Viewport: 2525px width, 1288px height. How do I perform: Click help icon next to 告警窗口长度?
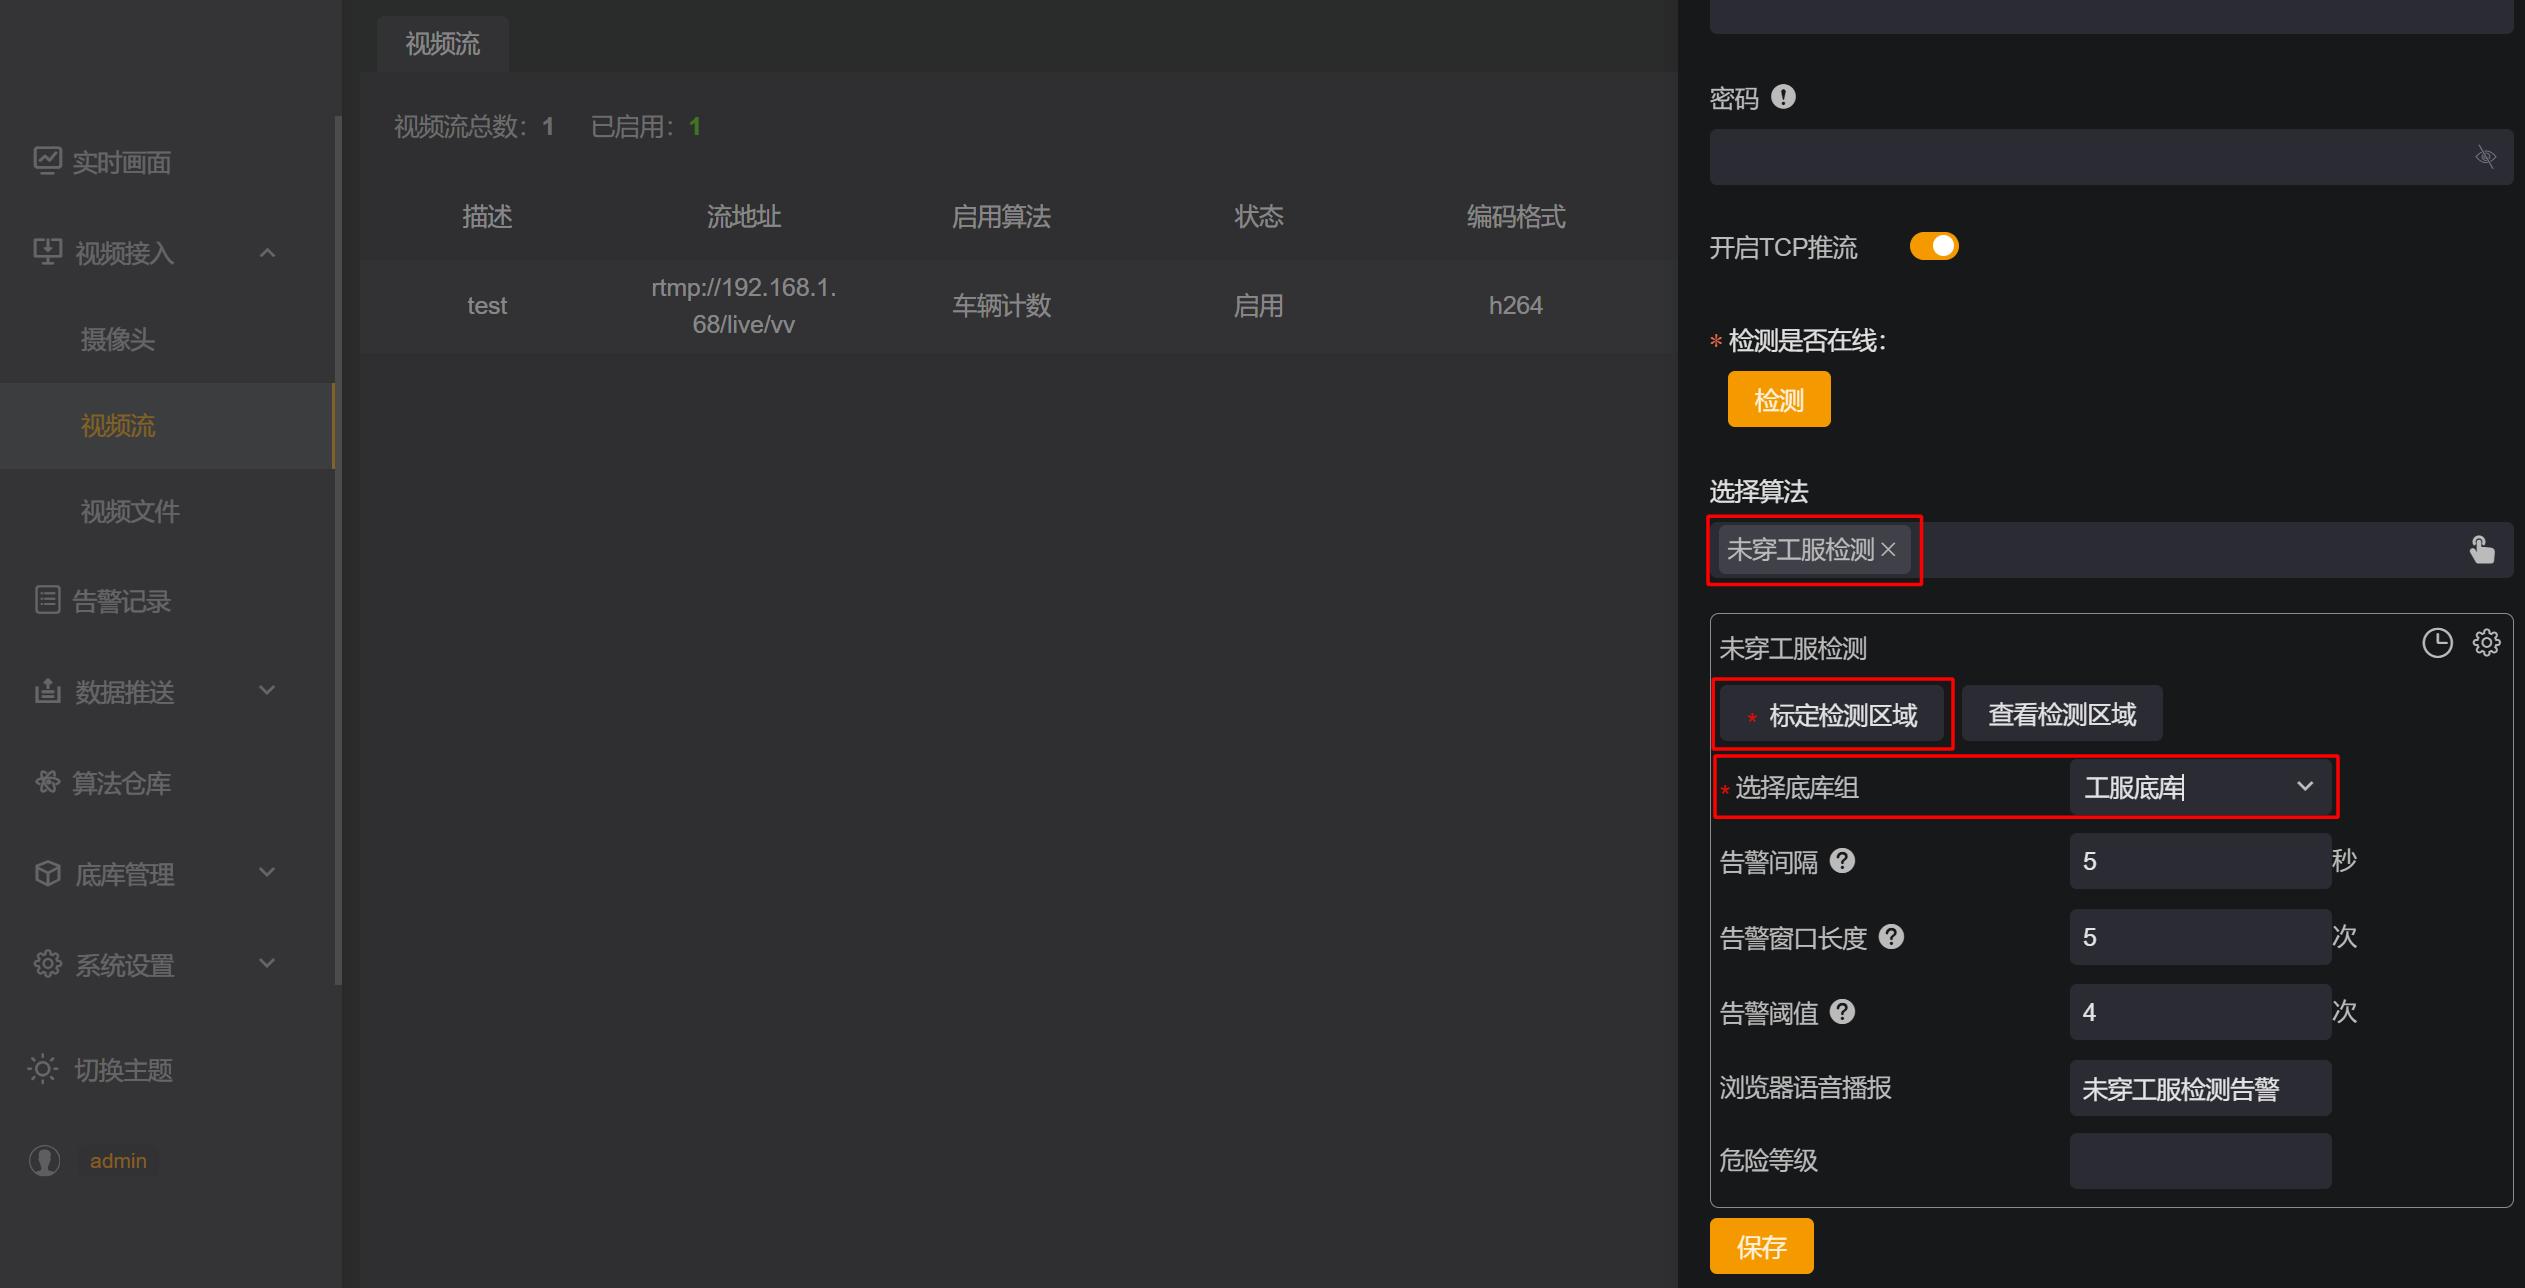(x=1891, y=937)
